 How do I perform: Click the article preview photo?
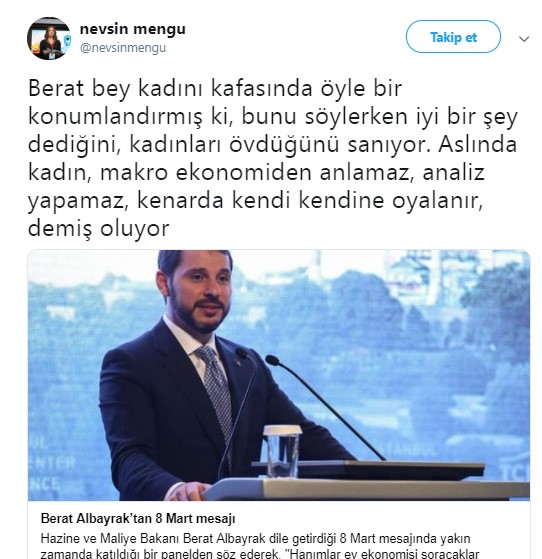tap(279, 375)
